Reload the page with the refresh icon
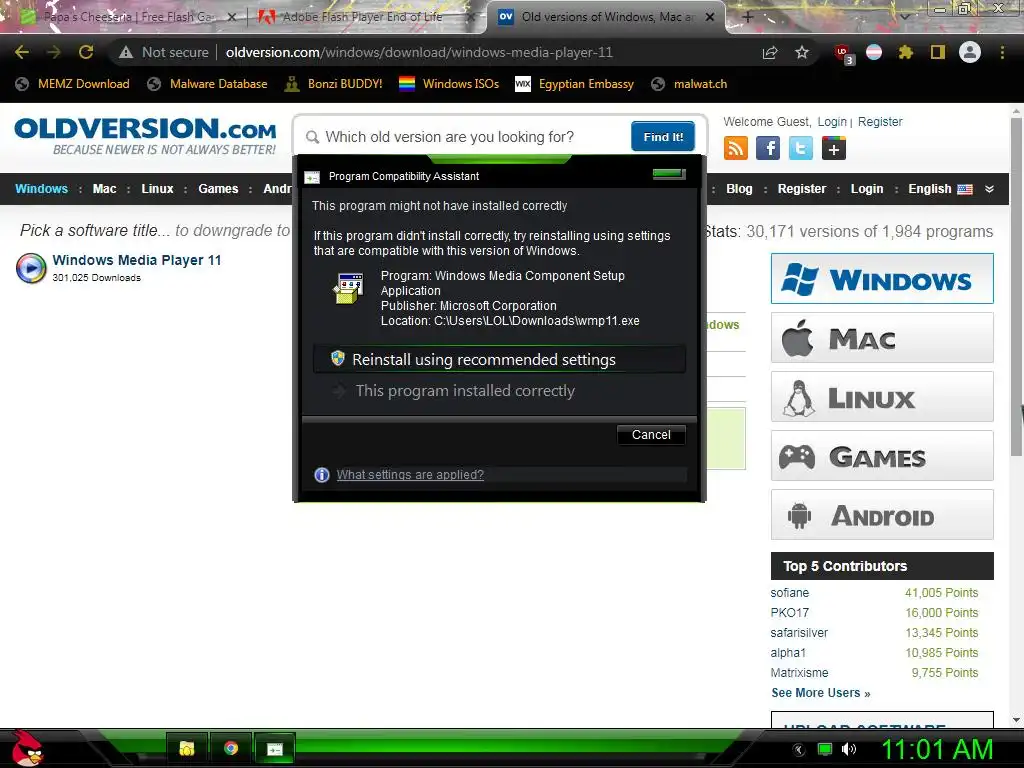1024x768 pixels. pyautogui.click(x=86, y=52)
